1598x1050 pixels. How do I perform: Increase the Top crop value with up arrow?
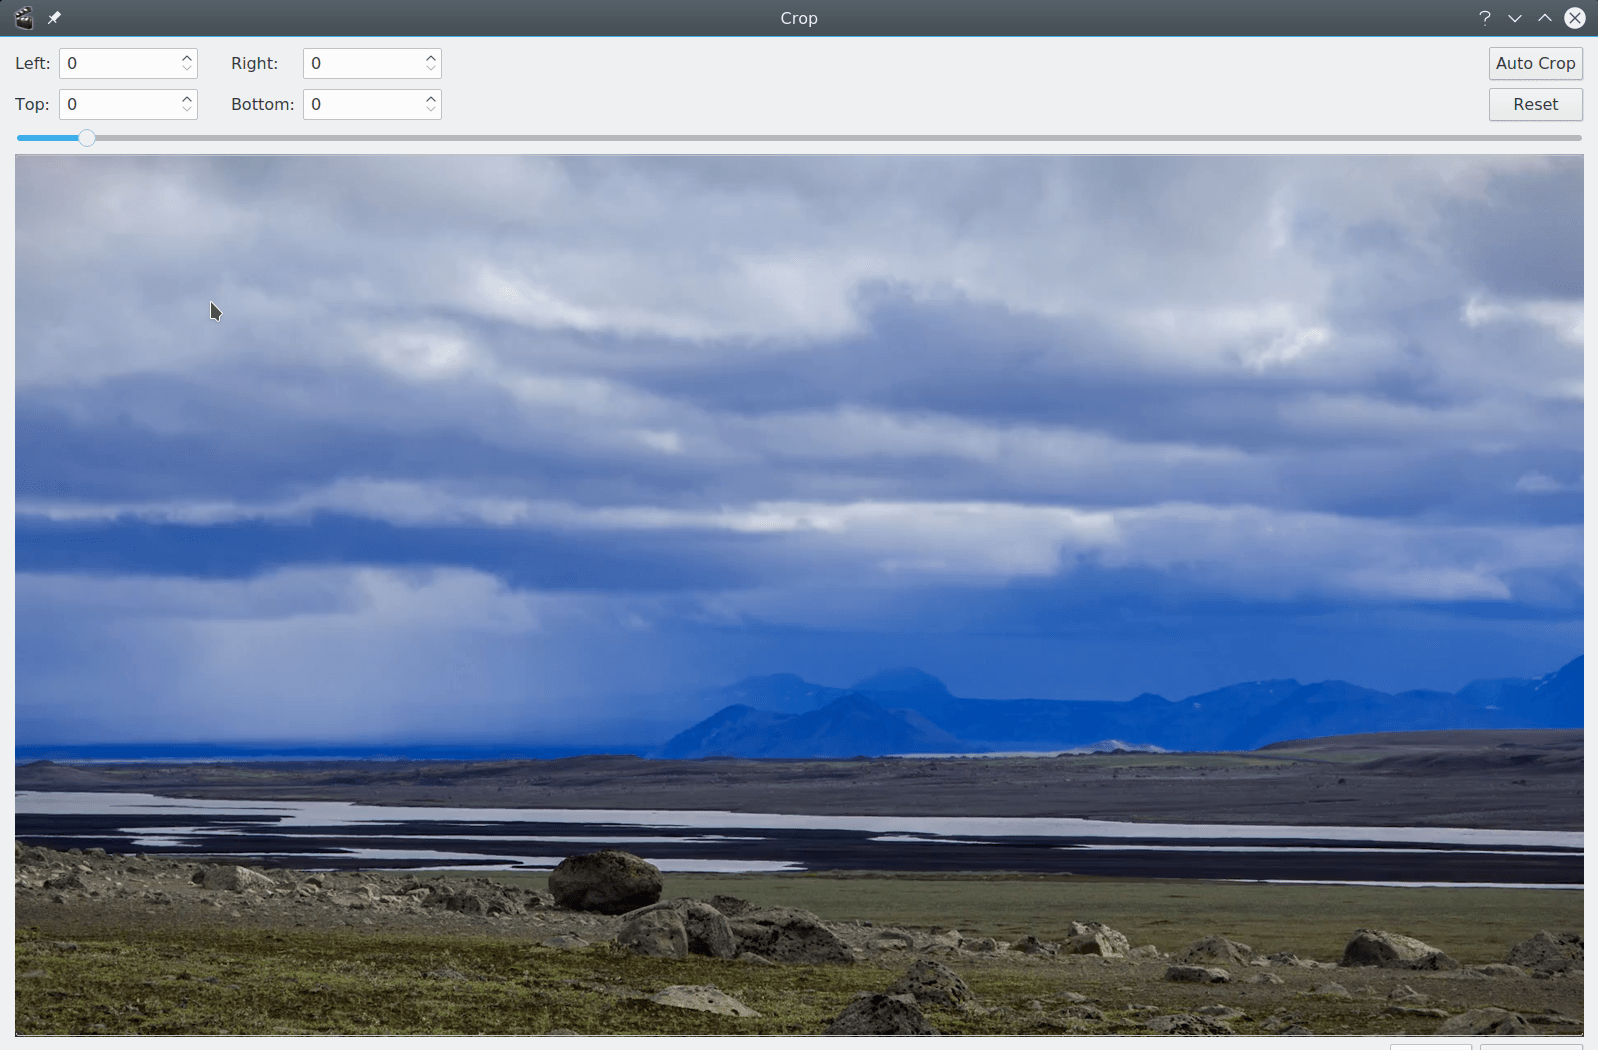pos(187,99)
